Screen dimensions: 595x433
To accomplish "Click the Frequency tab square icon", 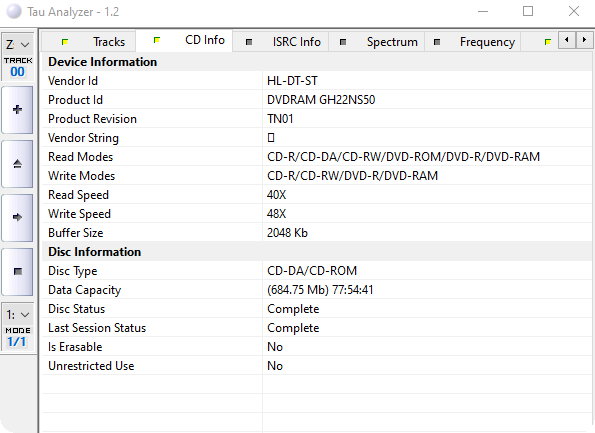I will tap(437, 42).
